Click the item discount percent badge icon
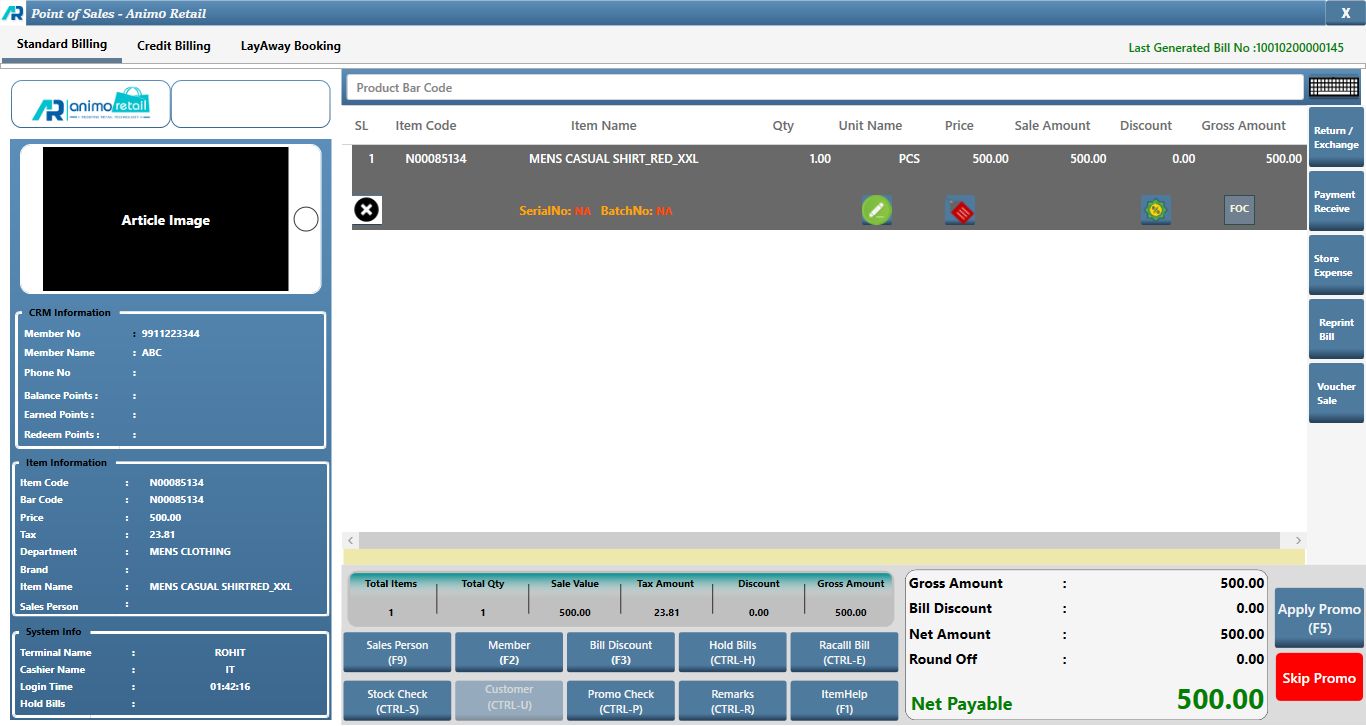This screenshot has width=1366, height=726. click(1156, 210)
